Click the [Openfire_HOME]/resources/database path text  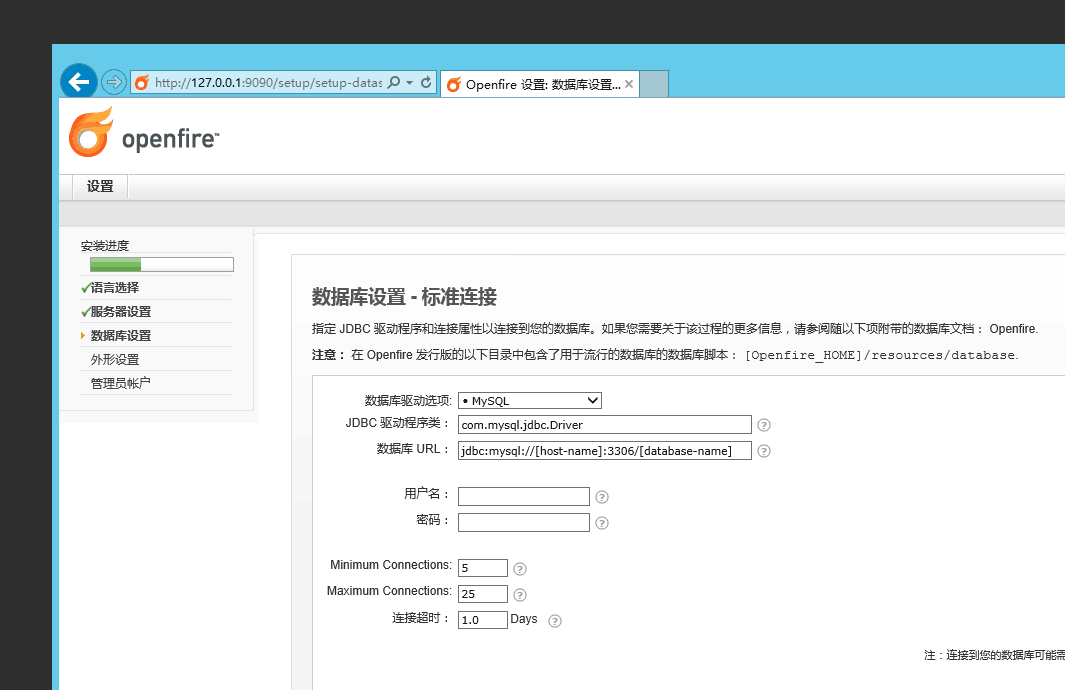tap(880, 355)
